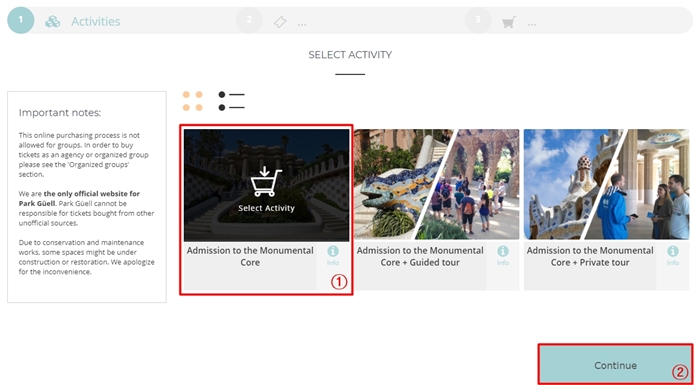
Task: Click the shopping cart Select Activity icon
Action: (x=266, y=181)
